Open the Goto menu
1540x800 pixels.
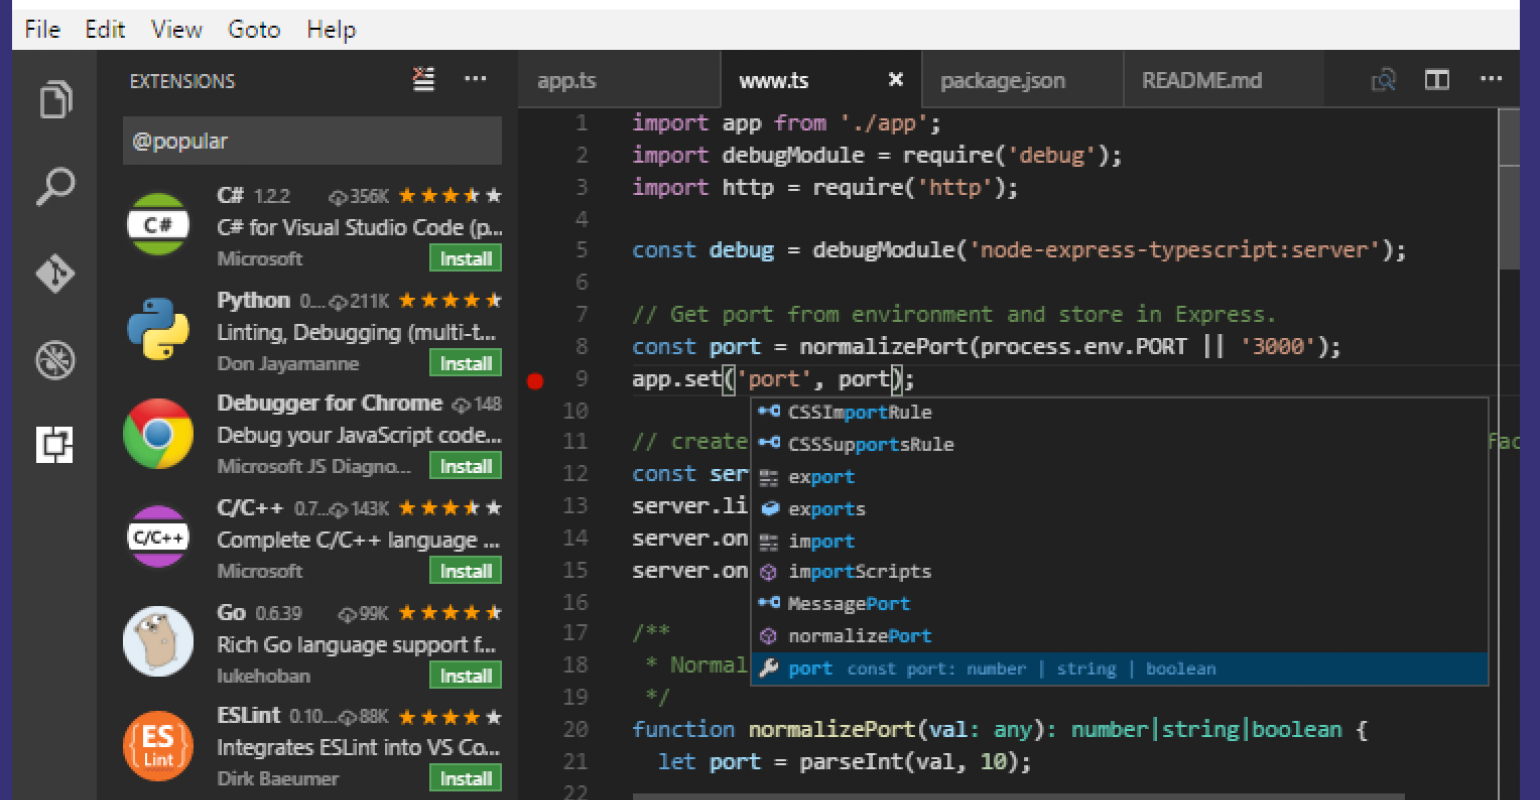pos(253,29)
